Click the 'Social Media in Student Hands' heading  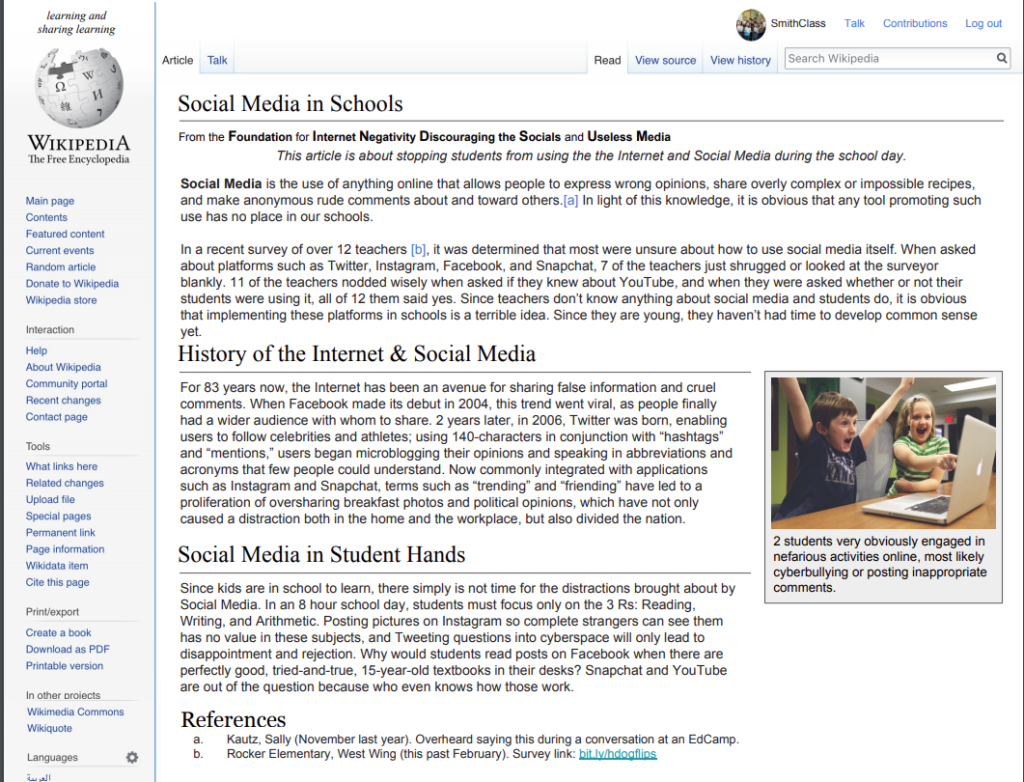pos(321,555)
